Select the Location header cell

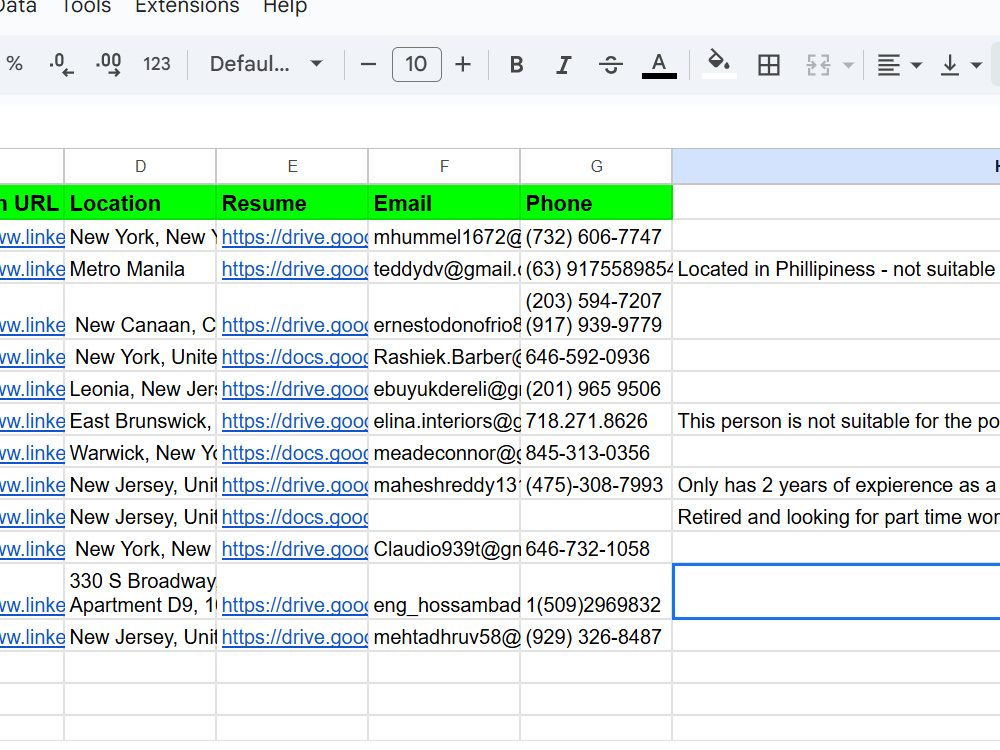pyautogui.click(x=140, y=203)
